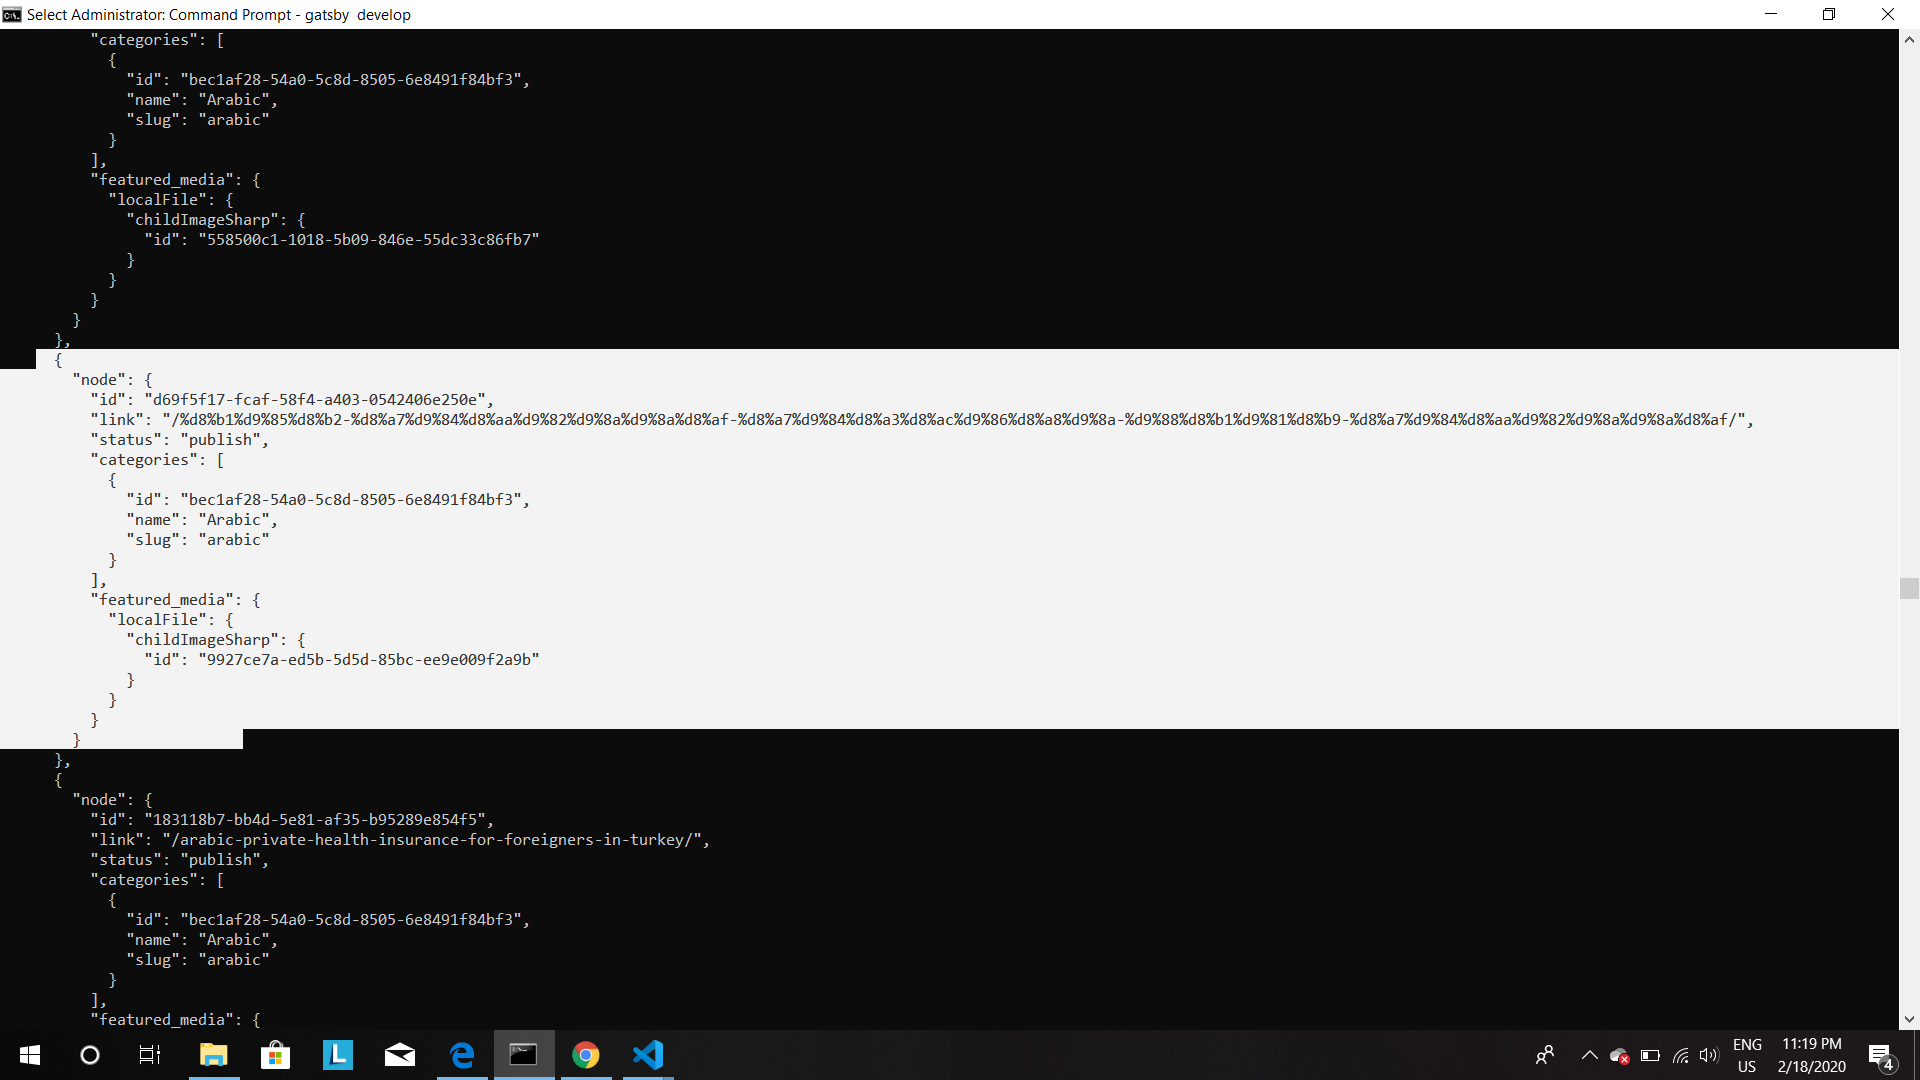1920x1080 pixels.
Task: Click the scrollbar down arrow
Action: [x=1909, y=1019]
